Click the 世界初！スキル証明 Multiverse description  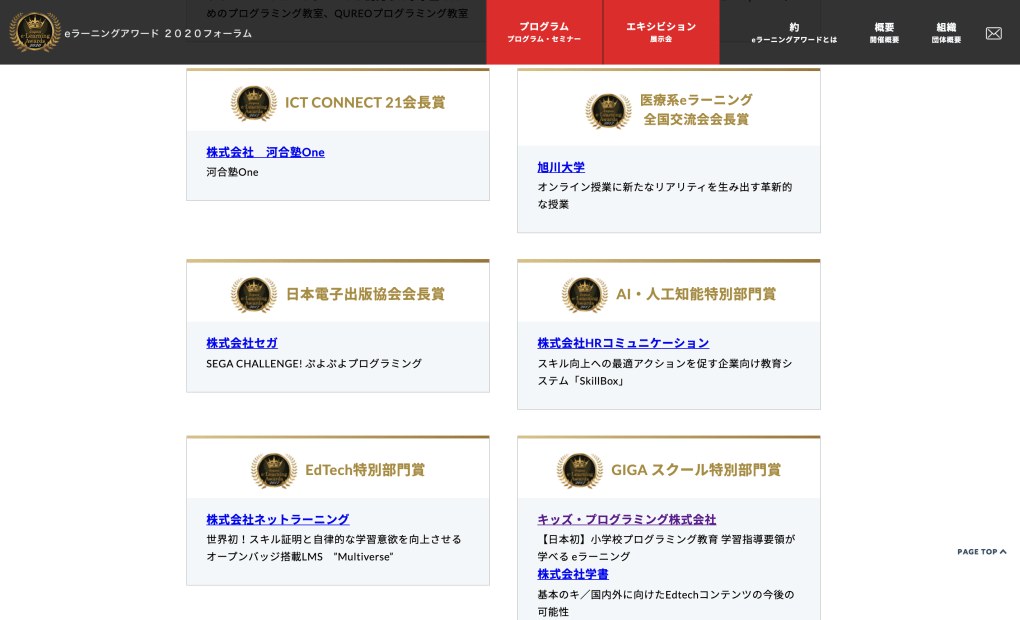click(334, 548)
